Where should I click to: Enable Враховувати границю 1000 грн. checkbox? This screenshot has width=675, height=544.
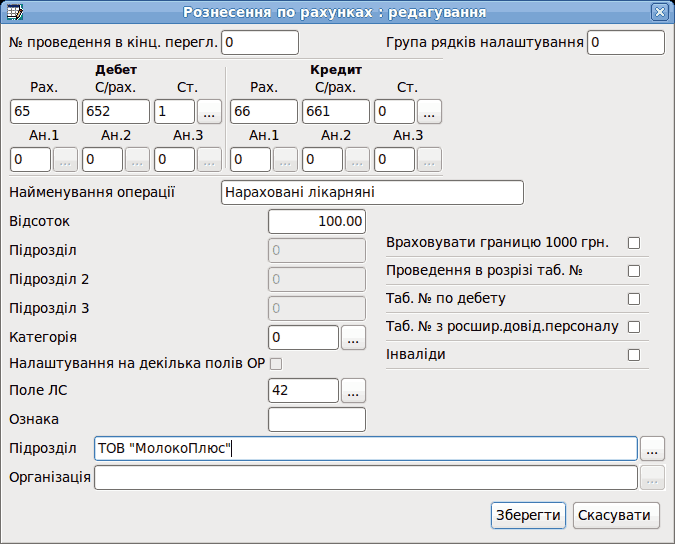634,243
